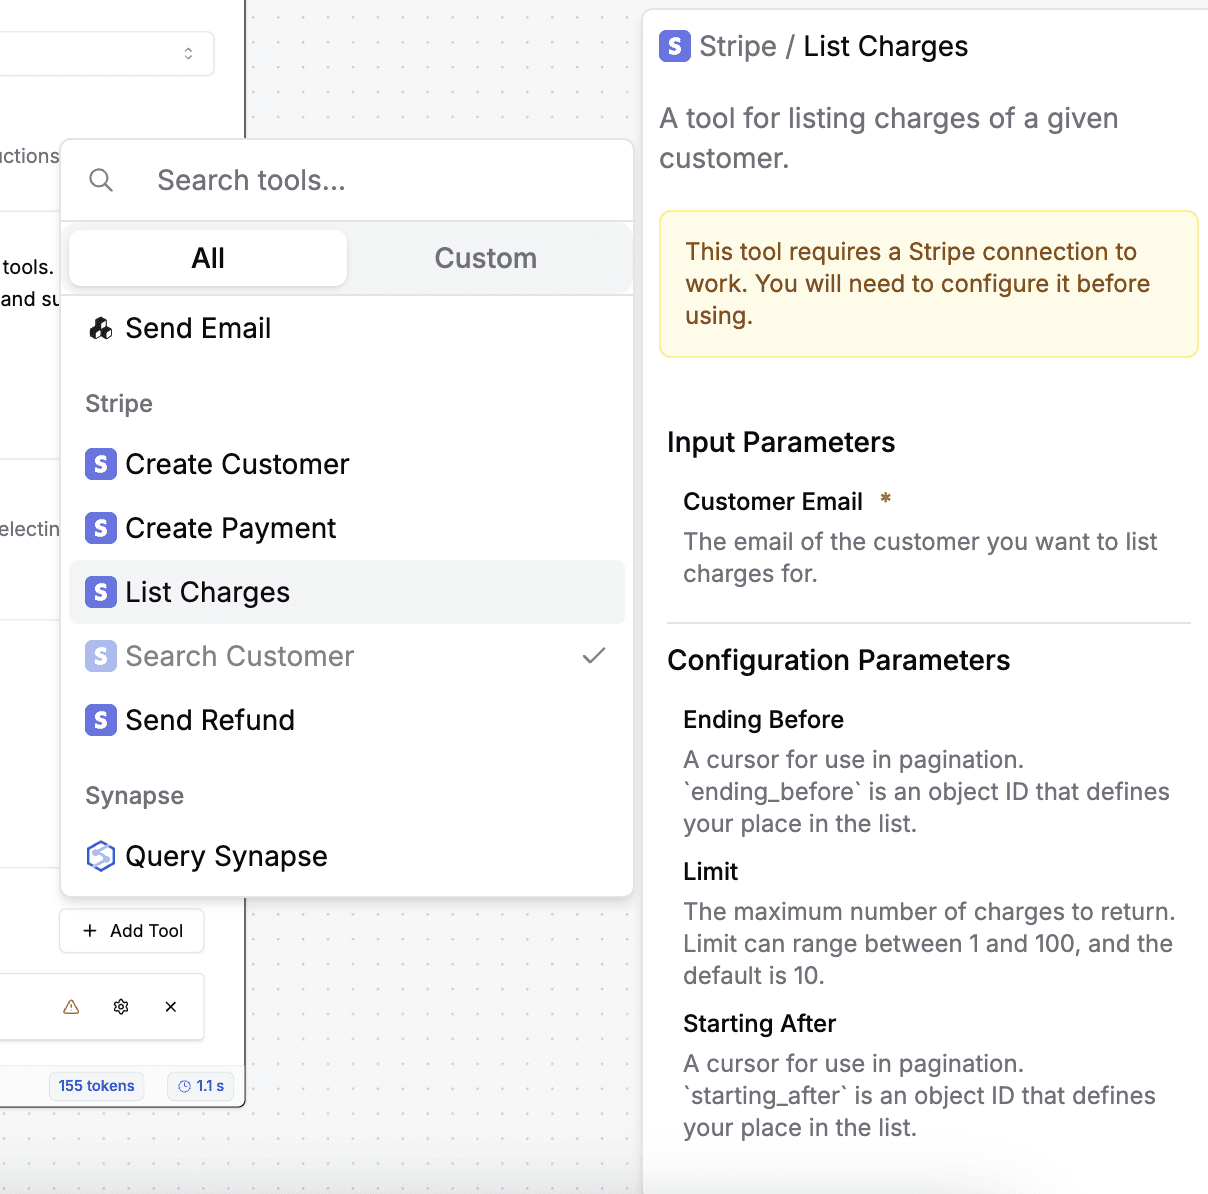Viewport: 1208px width, 1194px height.
Task: Click the Stripe icon beside Send Refund
Action: click(101, 720)
